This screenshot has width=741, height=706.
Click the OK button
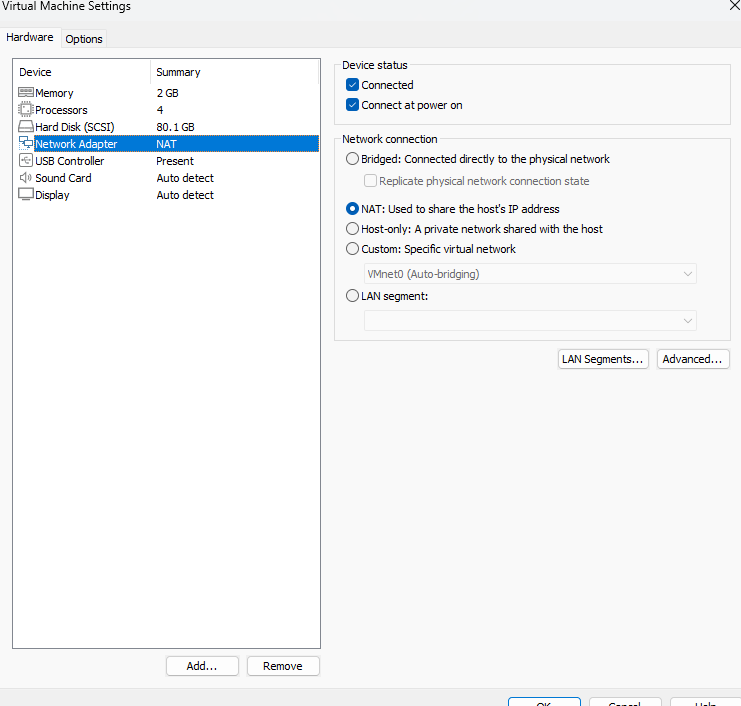point(544,702)
